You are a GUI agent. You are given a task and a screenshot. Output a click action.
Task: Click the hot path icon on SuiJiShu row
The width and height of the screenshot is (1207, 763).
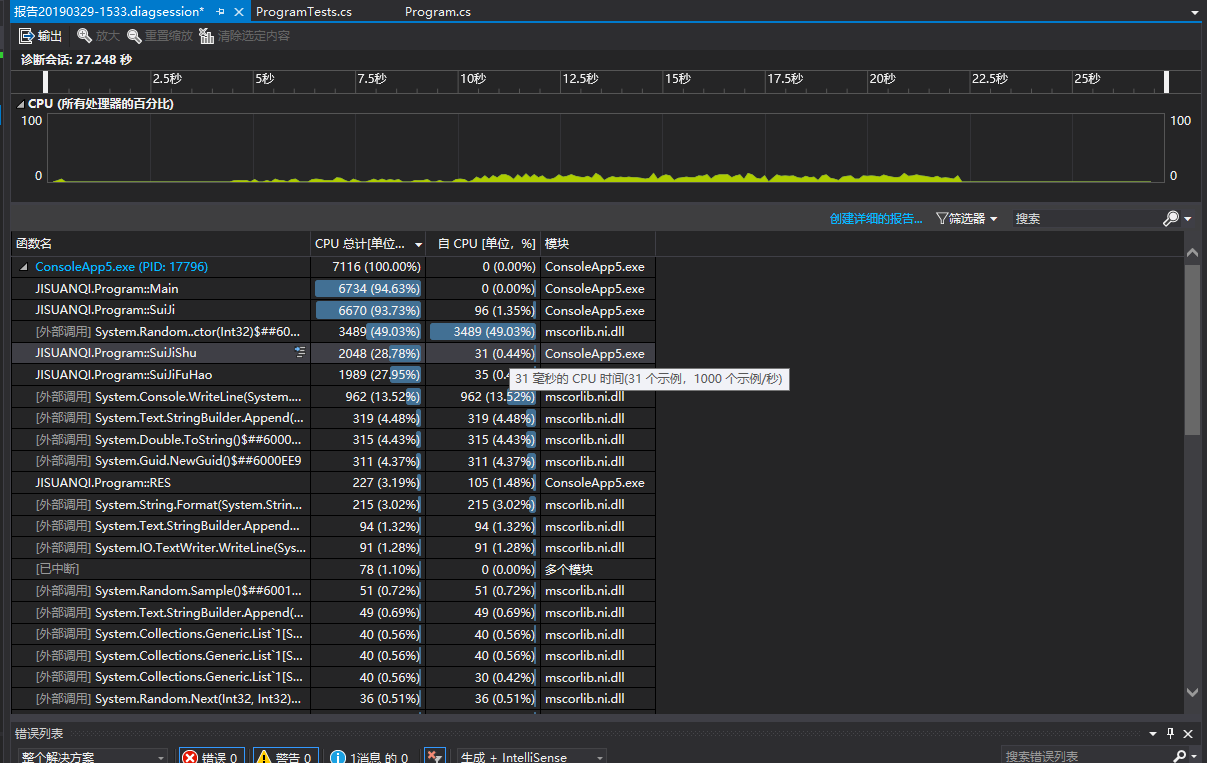coord(300,353)
